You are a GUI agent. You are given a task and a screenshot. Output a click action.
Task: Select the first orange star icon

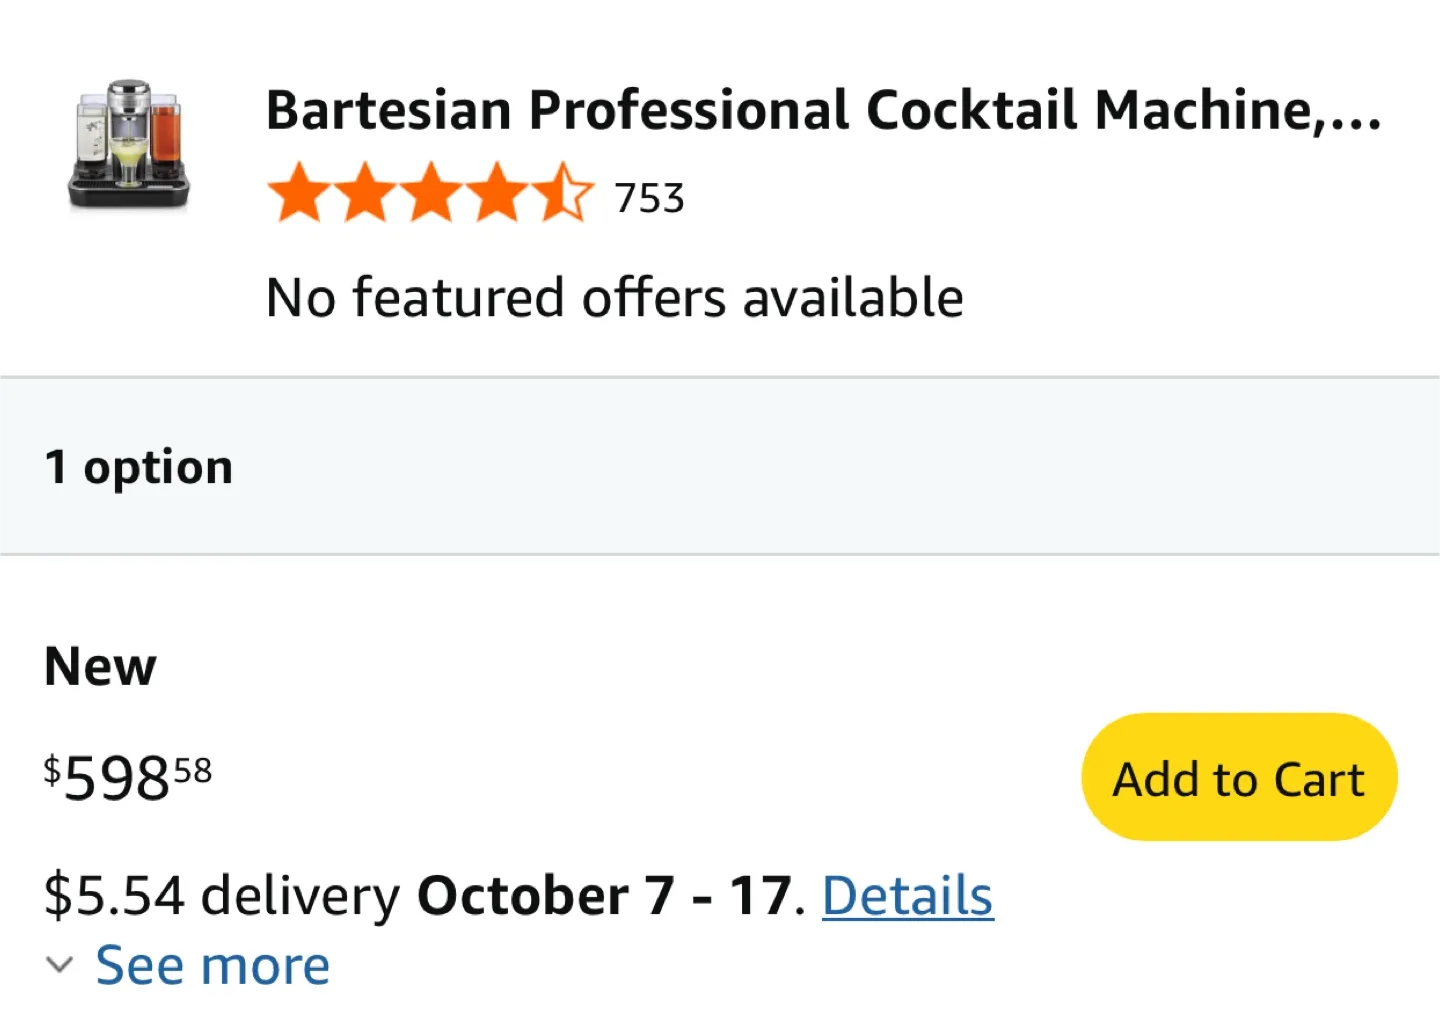click(299, 192)
